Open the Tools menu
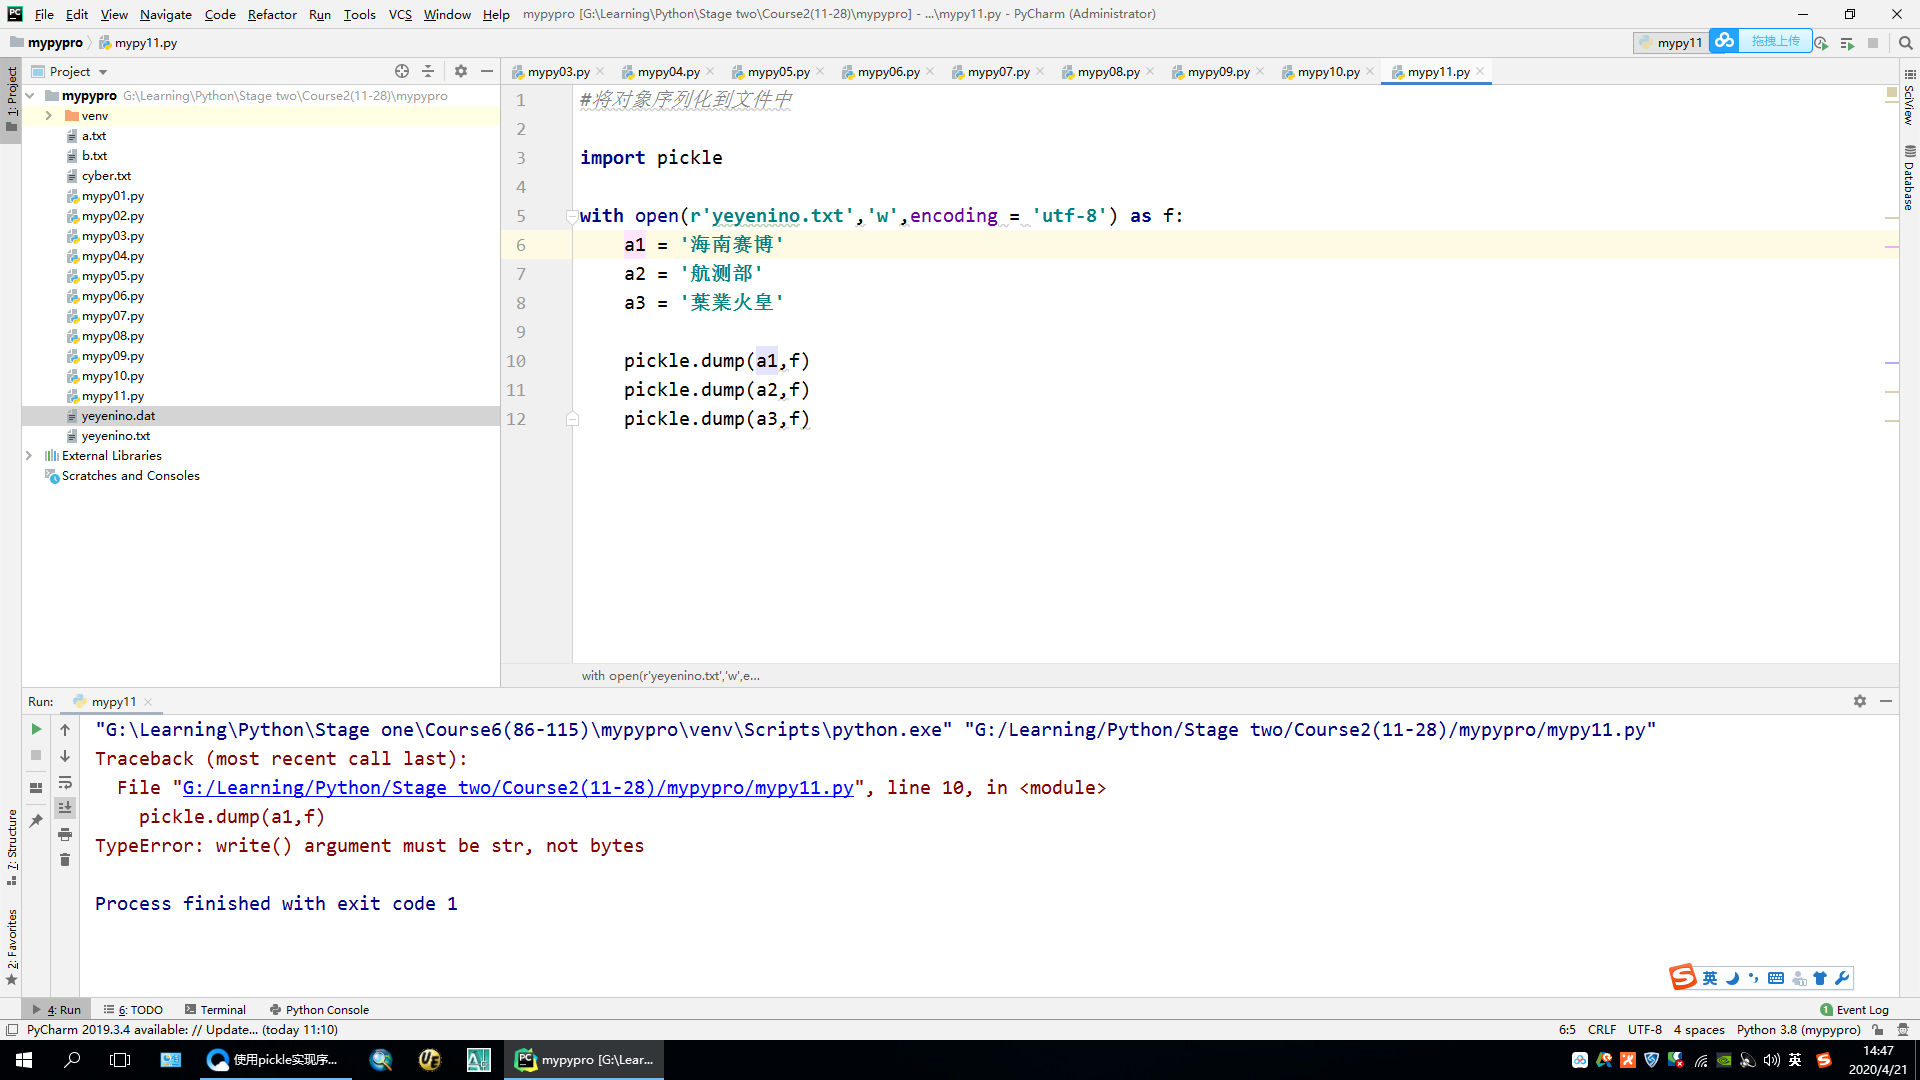 (x=359, y=14)
